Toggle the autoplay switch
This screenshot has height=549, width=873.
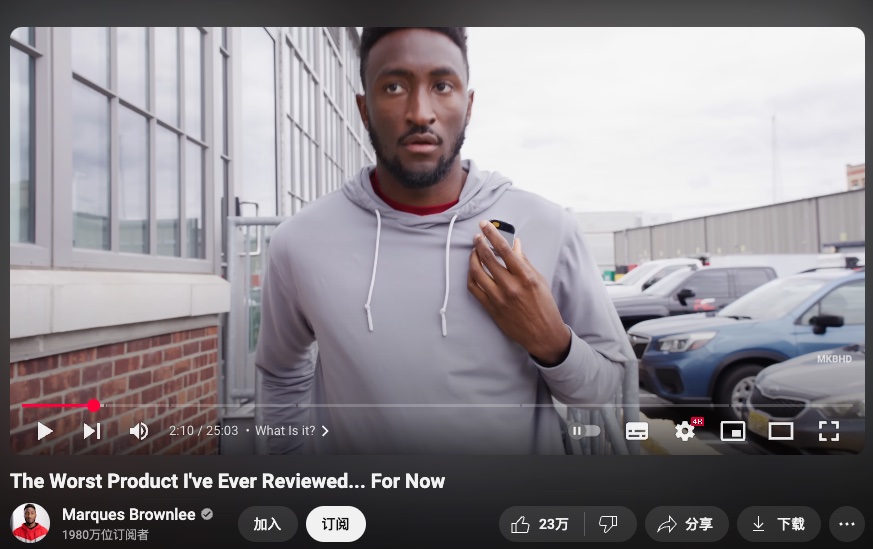point(585,431)
